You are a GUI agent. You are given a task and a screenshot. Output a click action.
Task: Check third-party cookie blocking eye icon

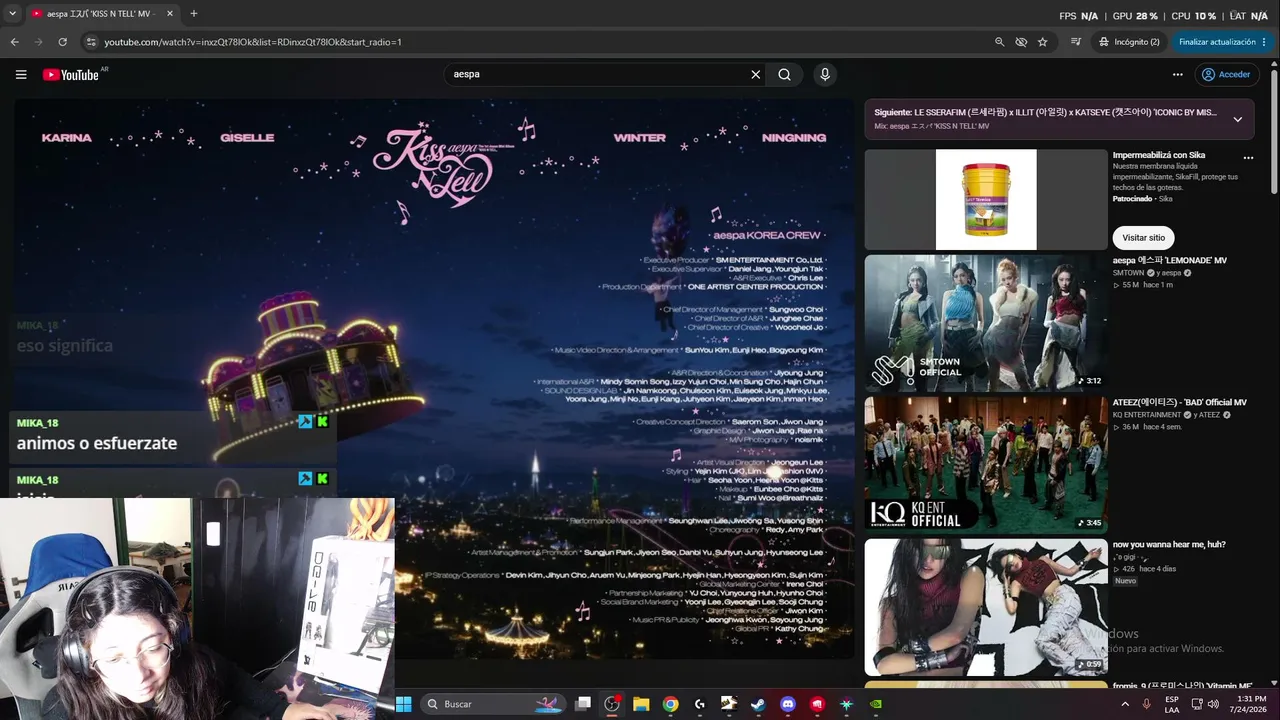pyautogui.click(x=1021, y=42)
